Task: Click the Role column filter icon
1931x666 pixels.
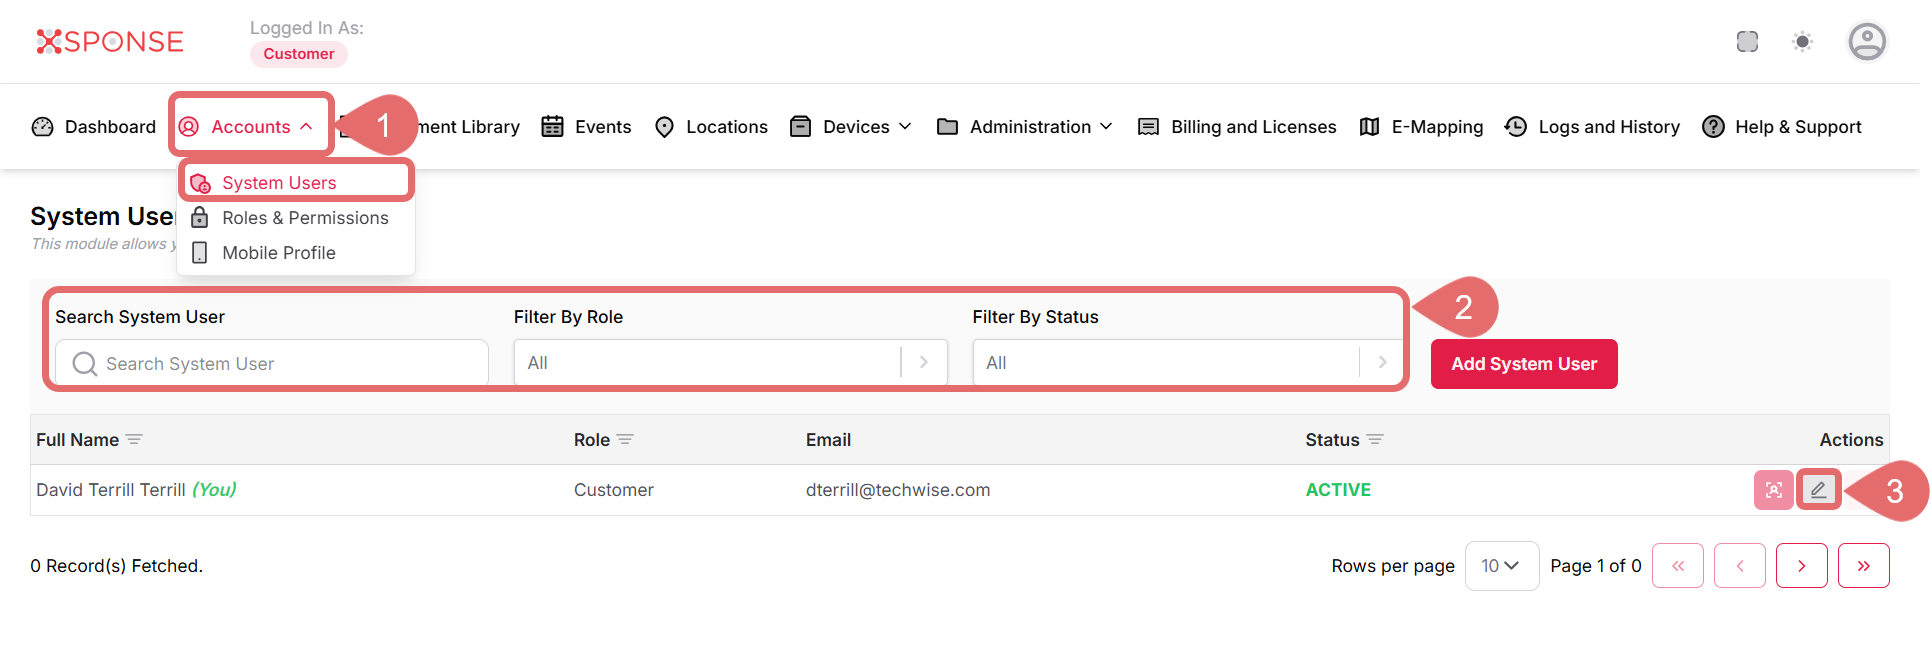Action: [625, 440]
